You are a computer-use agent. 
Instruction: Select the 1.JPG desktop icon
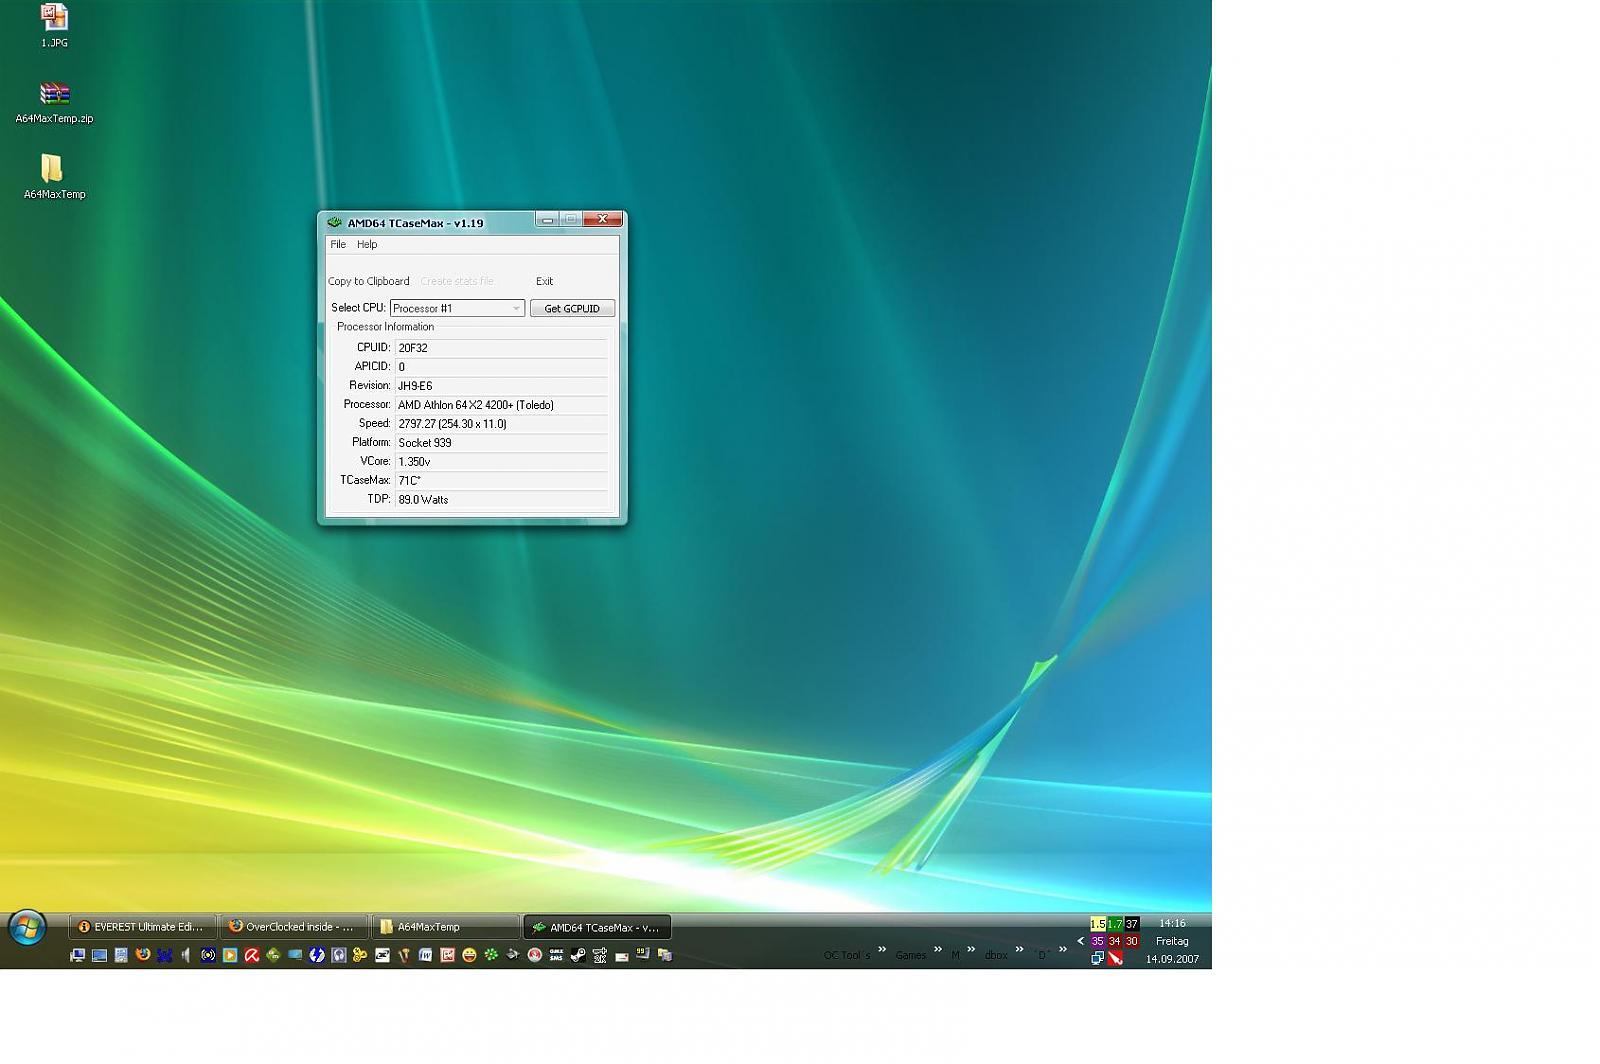(54, 26)
